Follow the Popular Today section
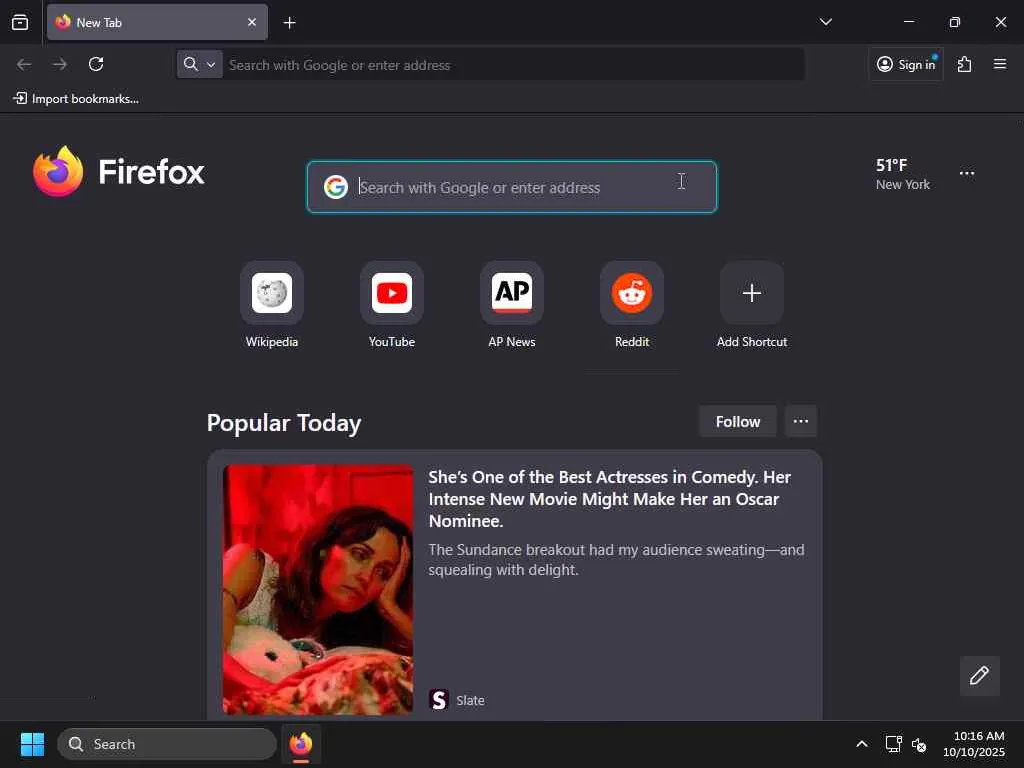 pos(737,421)
